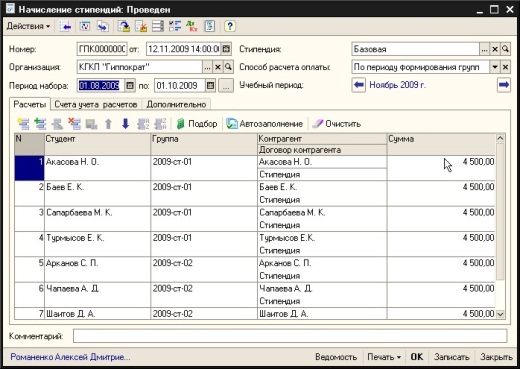The width and height of the screenshot is (520, 369).
Task: Move row up with arrow icon
Action: tap(108, 124)
